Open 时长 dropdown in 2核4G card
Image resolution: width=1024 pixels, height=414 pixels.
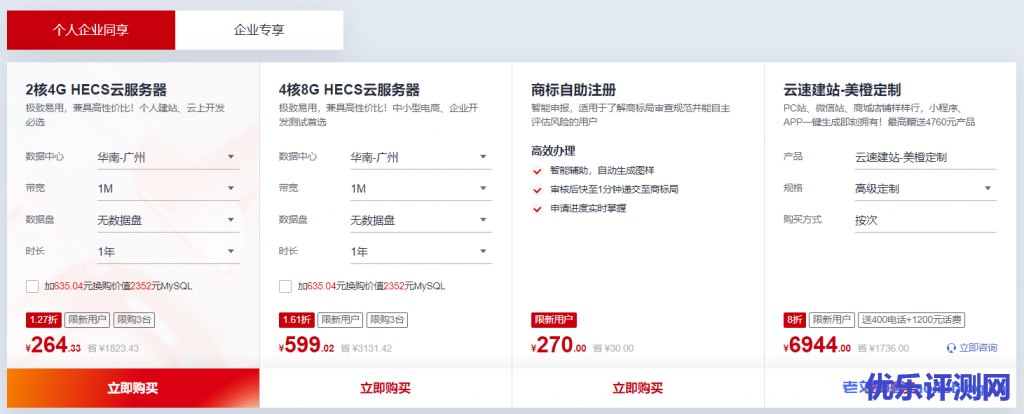click(168, 251)
